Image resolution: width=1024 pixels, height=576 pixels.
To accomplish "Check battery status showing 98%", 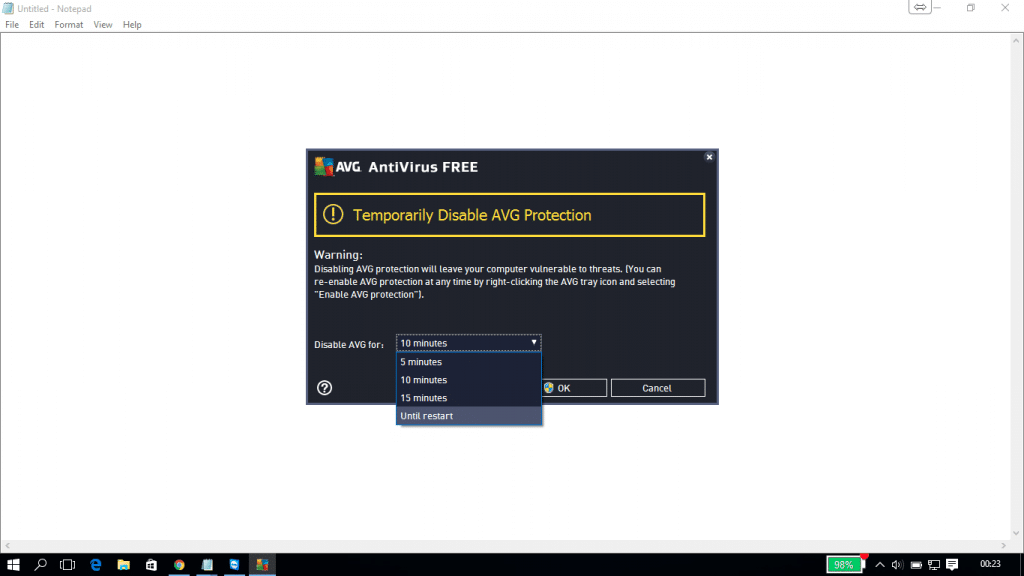I will pyautogui.click(x=843, y=564).
